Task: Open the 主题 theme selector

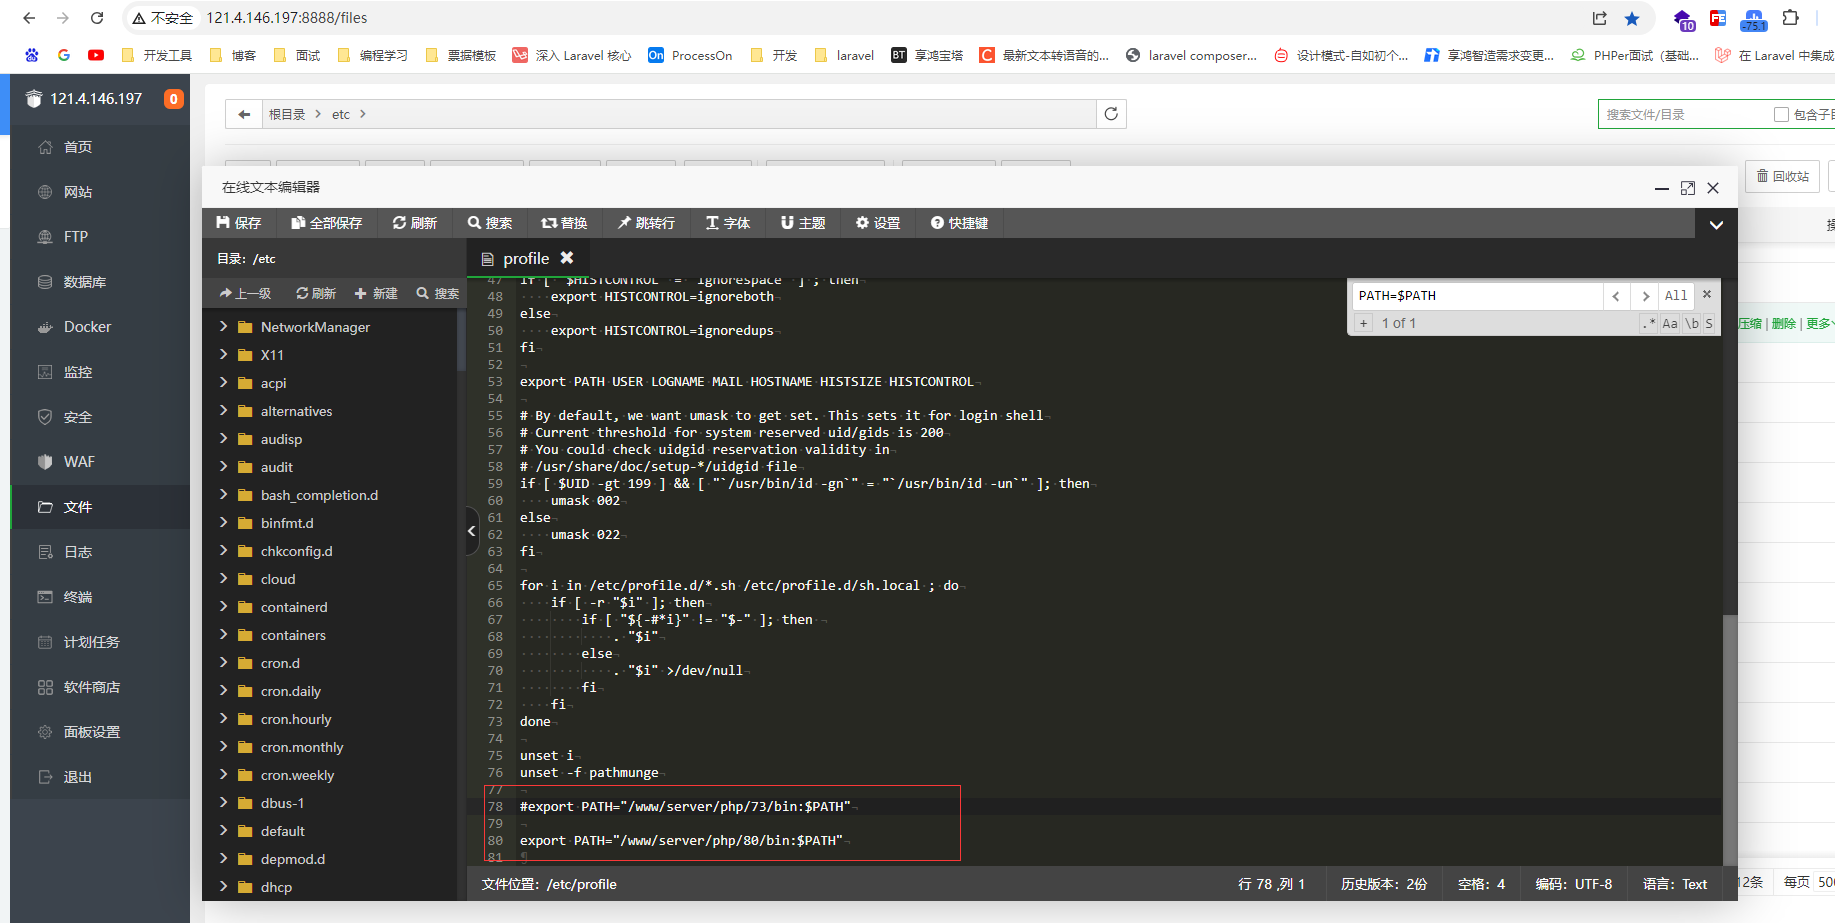Action: pos(803,223)
